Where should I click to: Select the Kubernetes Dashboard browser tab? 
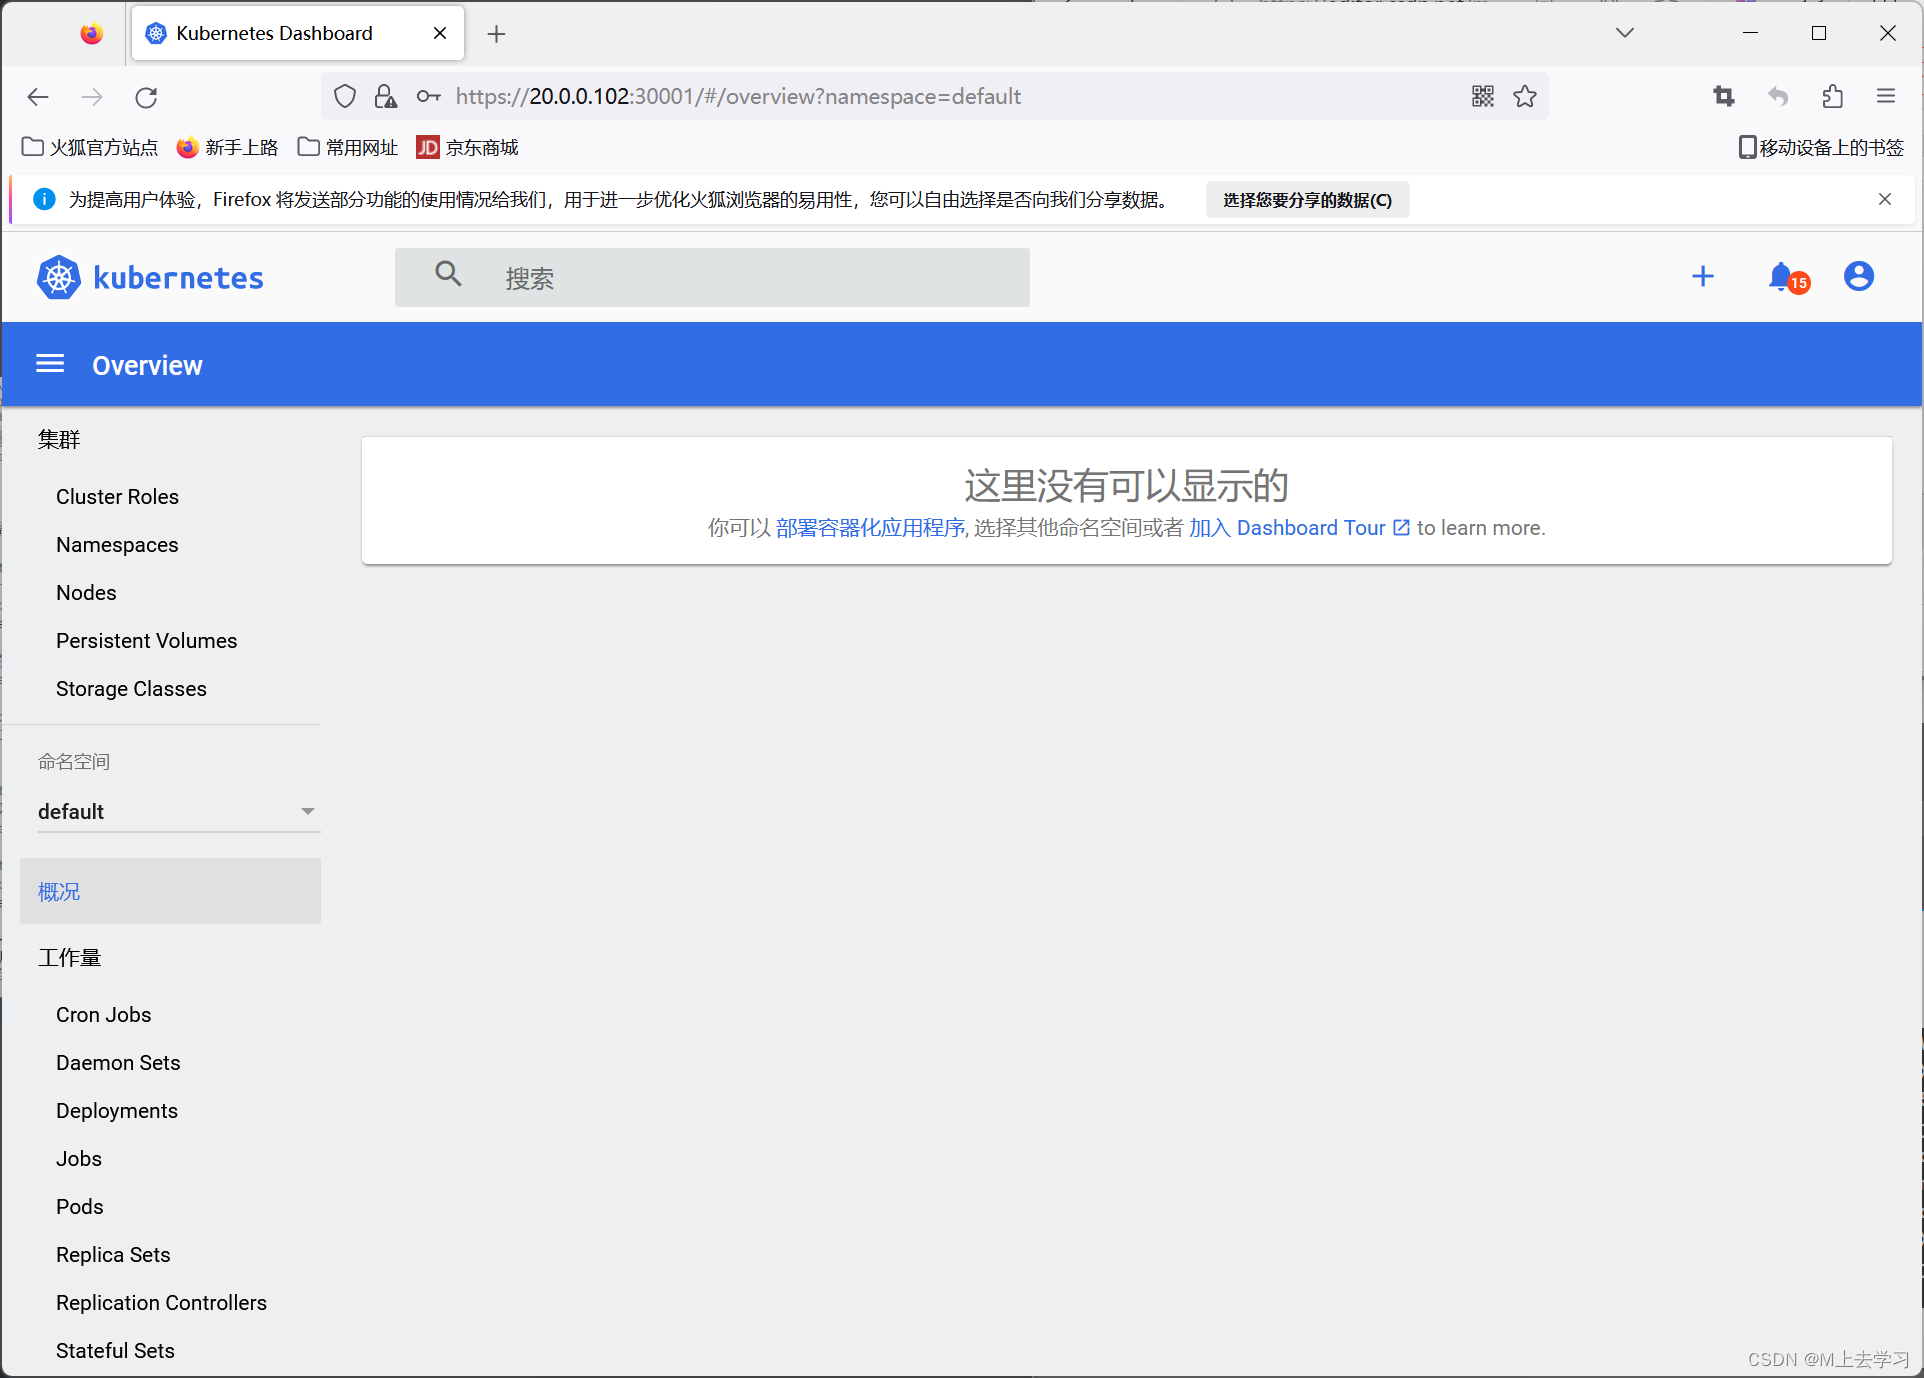point(298,33)
